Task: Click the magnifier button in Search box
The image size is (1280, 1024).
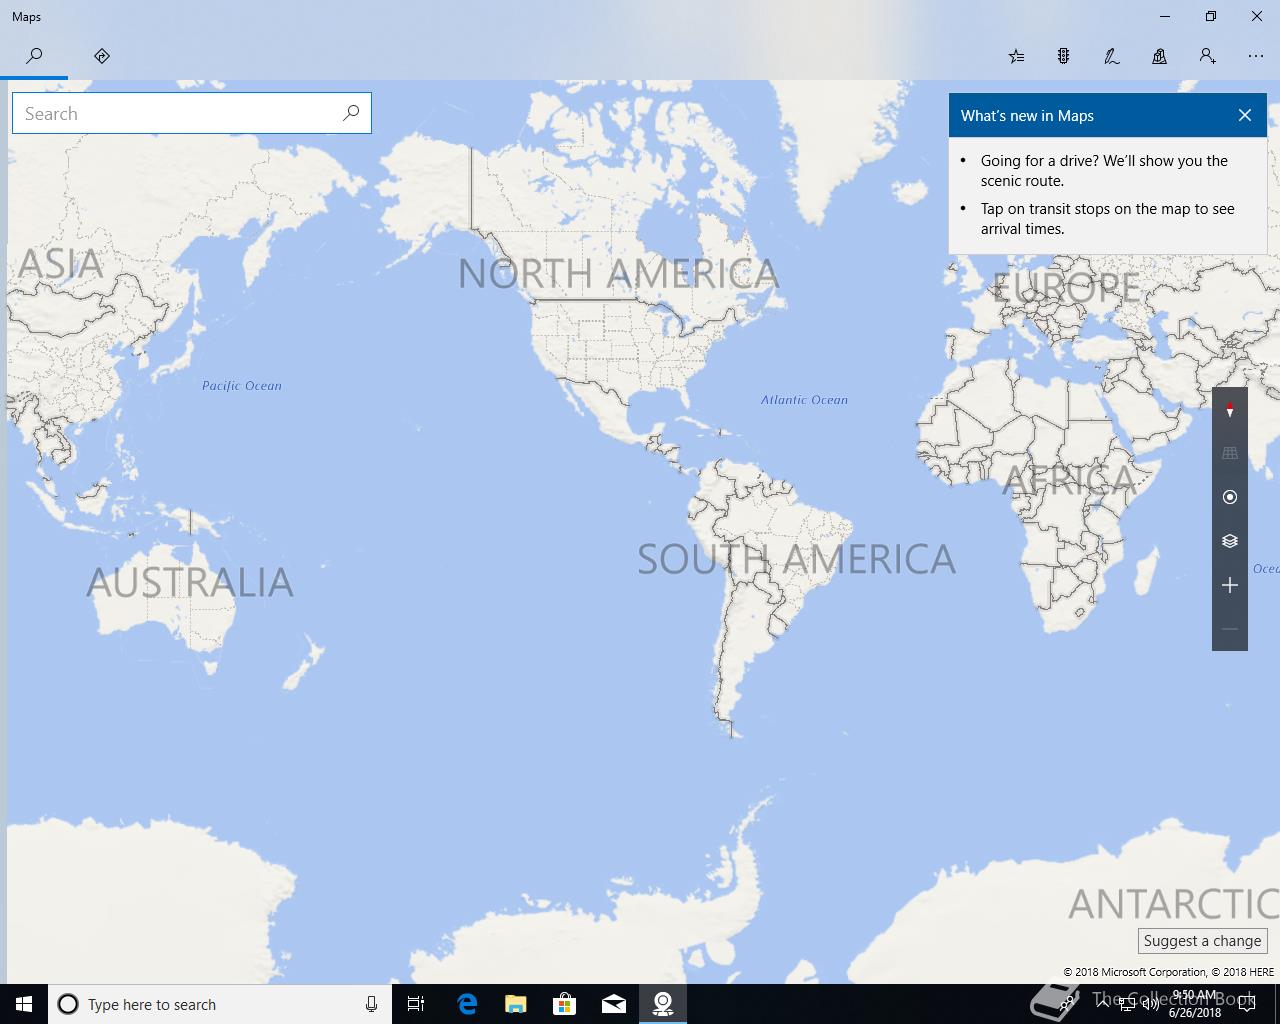Action: (351, 113)
